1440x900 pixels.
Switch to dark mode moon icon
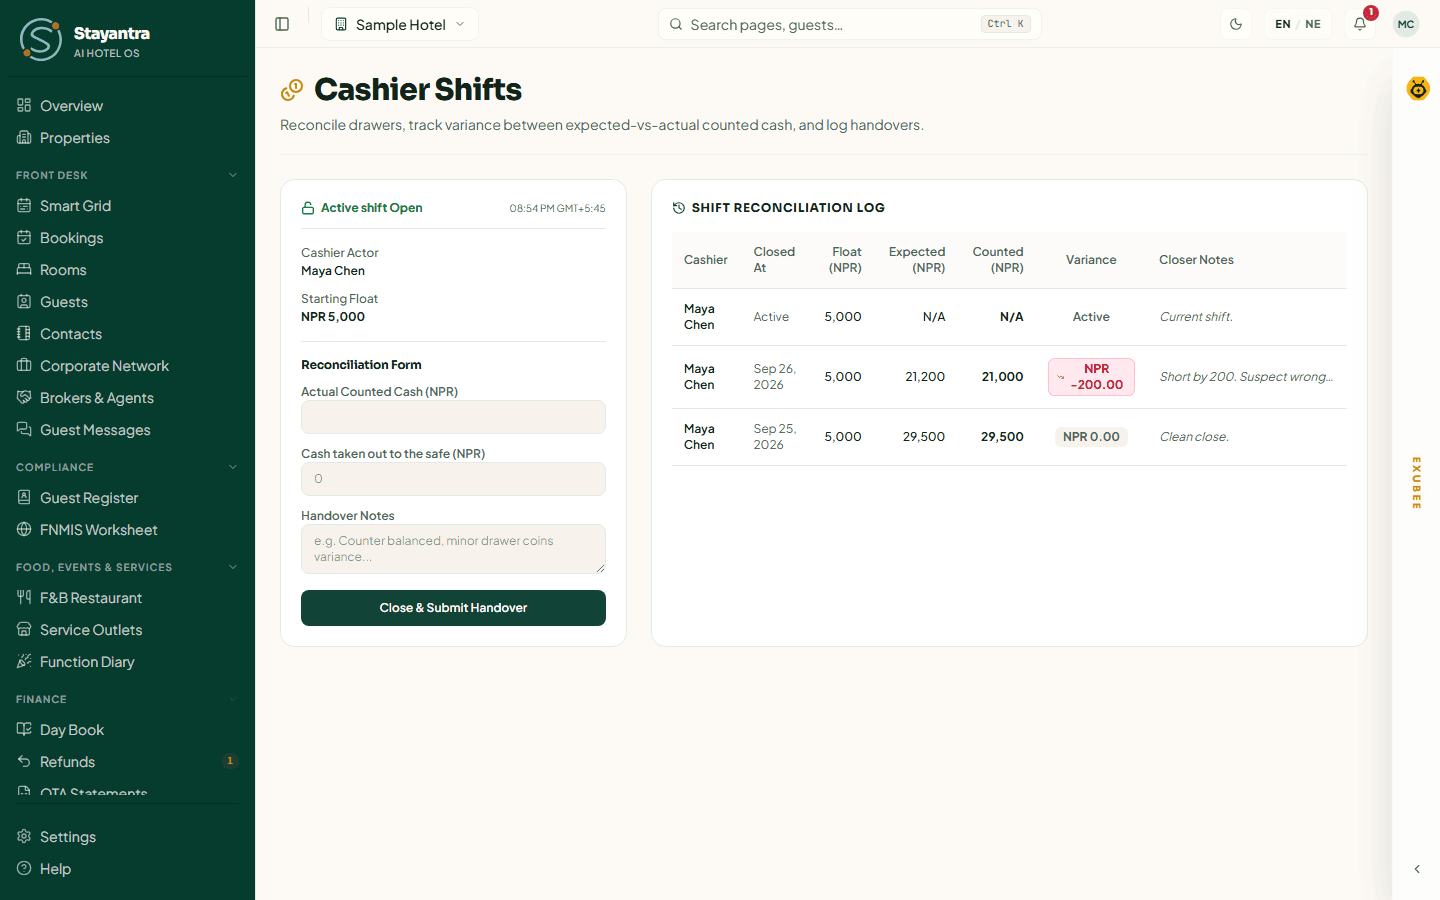point(1236,24)
